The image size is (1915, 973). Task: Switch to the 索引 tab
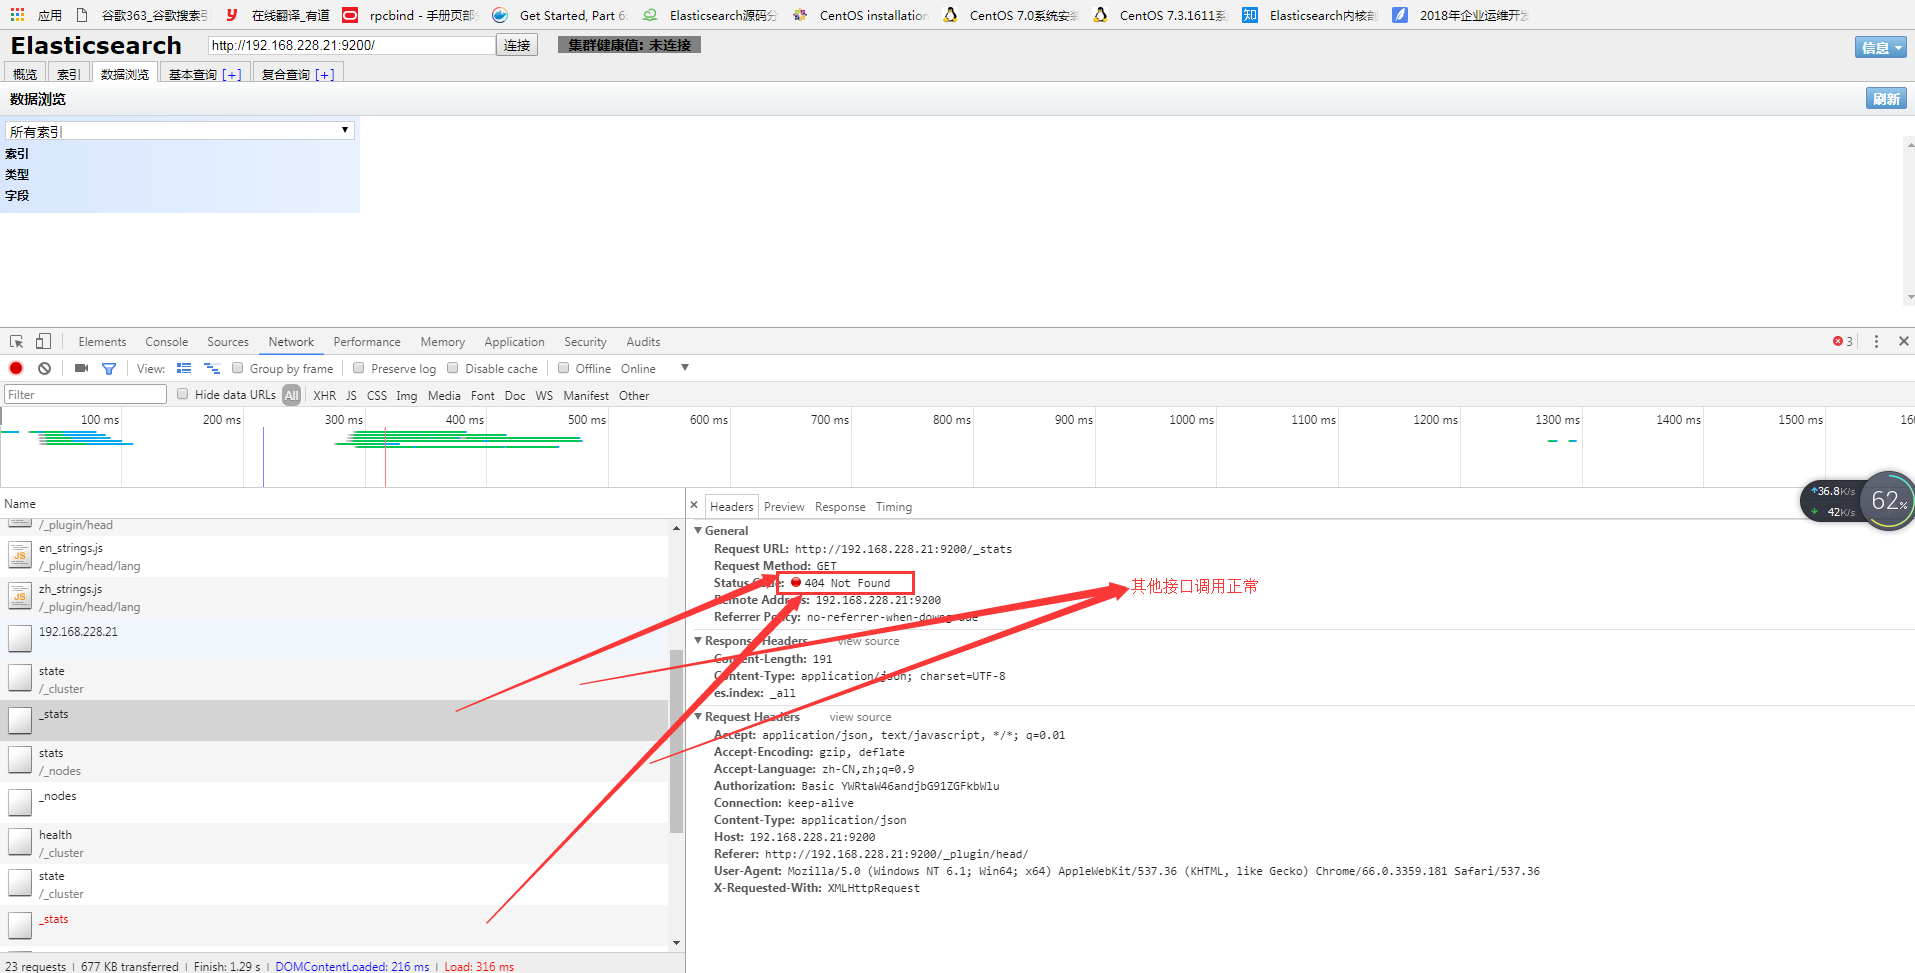(68, 74)
